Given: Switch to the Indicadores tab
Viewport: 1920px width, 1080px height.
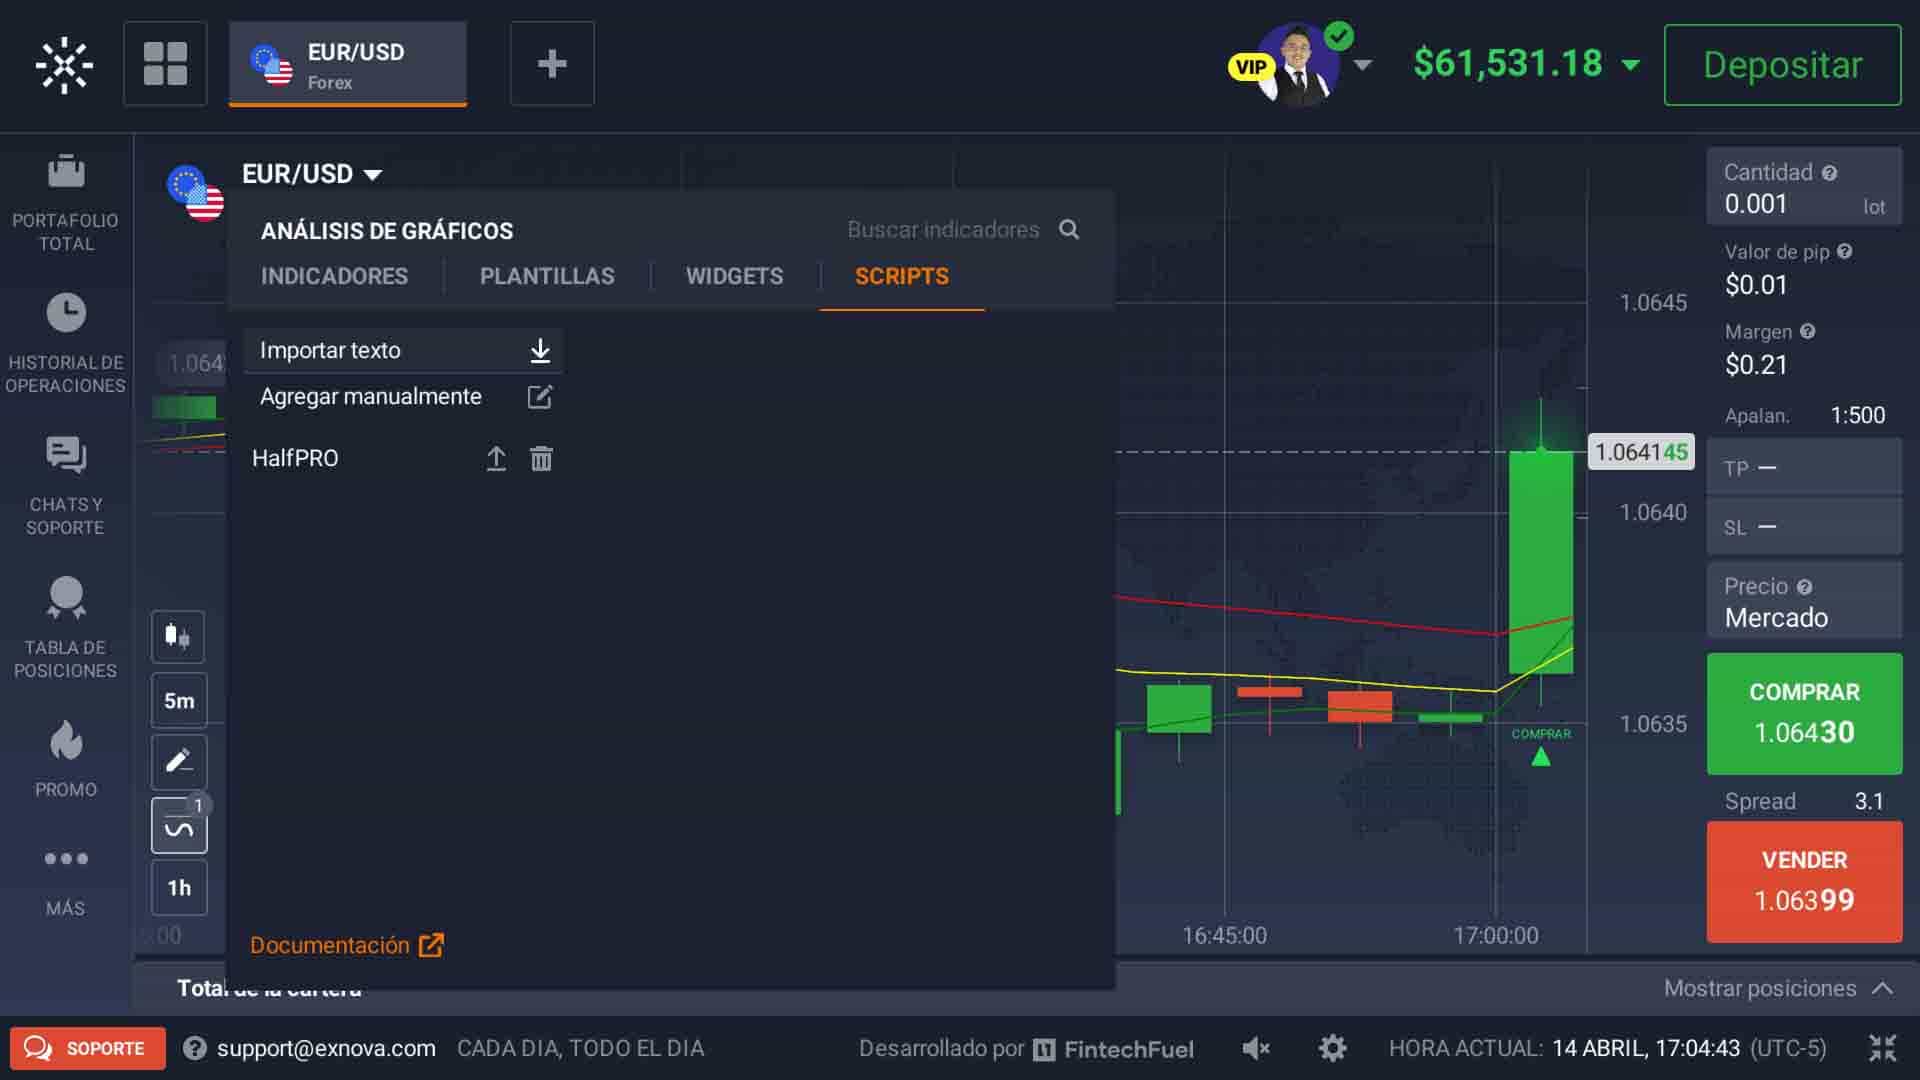Looking at the screenshot, I should (x=334, y=276).
